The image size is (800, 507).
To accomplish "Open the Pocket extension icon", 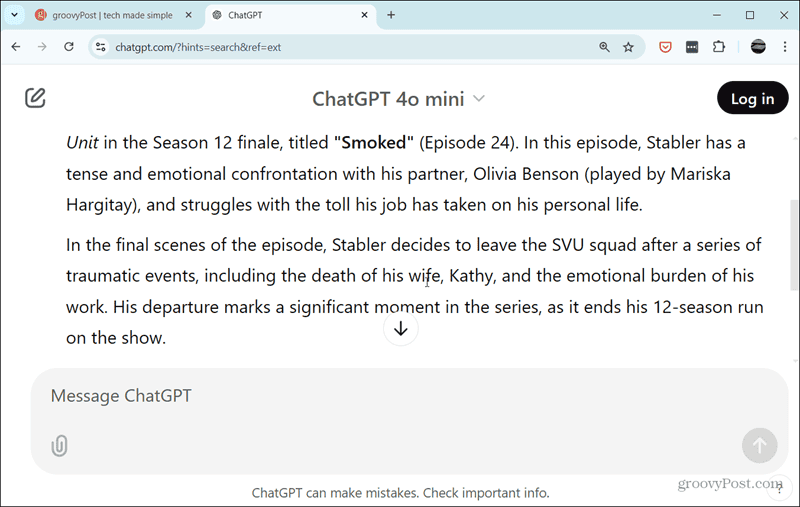I will point(665,47).
